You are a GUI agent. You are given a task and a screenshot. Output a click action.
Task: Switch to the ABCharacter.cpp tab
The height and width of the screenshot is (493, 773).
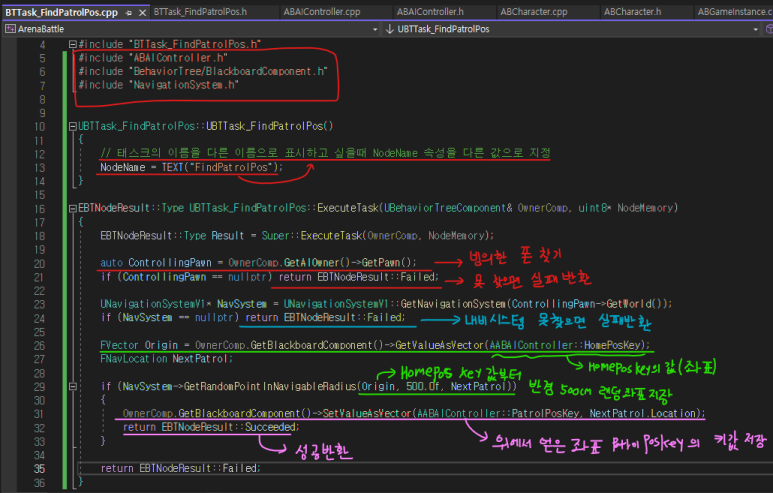point(534,12)
